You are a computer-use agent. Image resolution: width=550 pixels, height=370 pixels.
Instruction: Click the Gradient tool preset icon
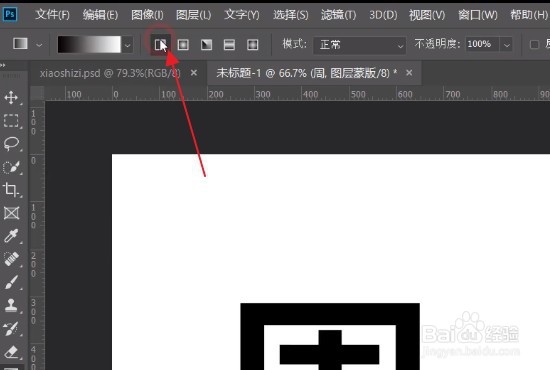click(20, 43)
